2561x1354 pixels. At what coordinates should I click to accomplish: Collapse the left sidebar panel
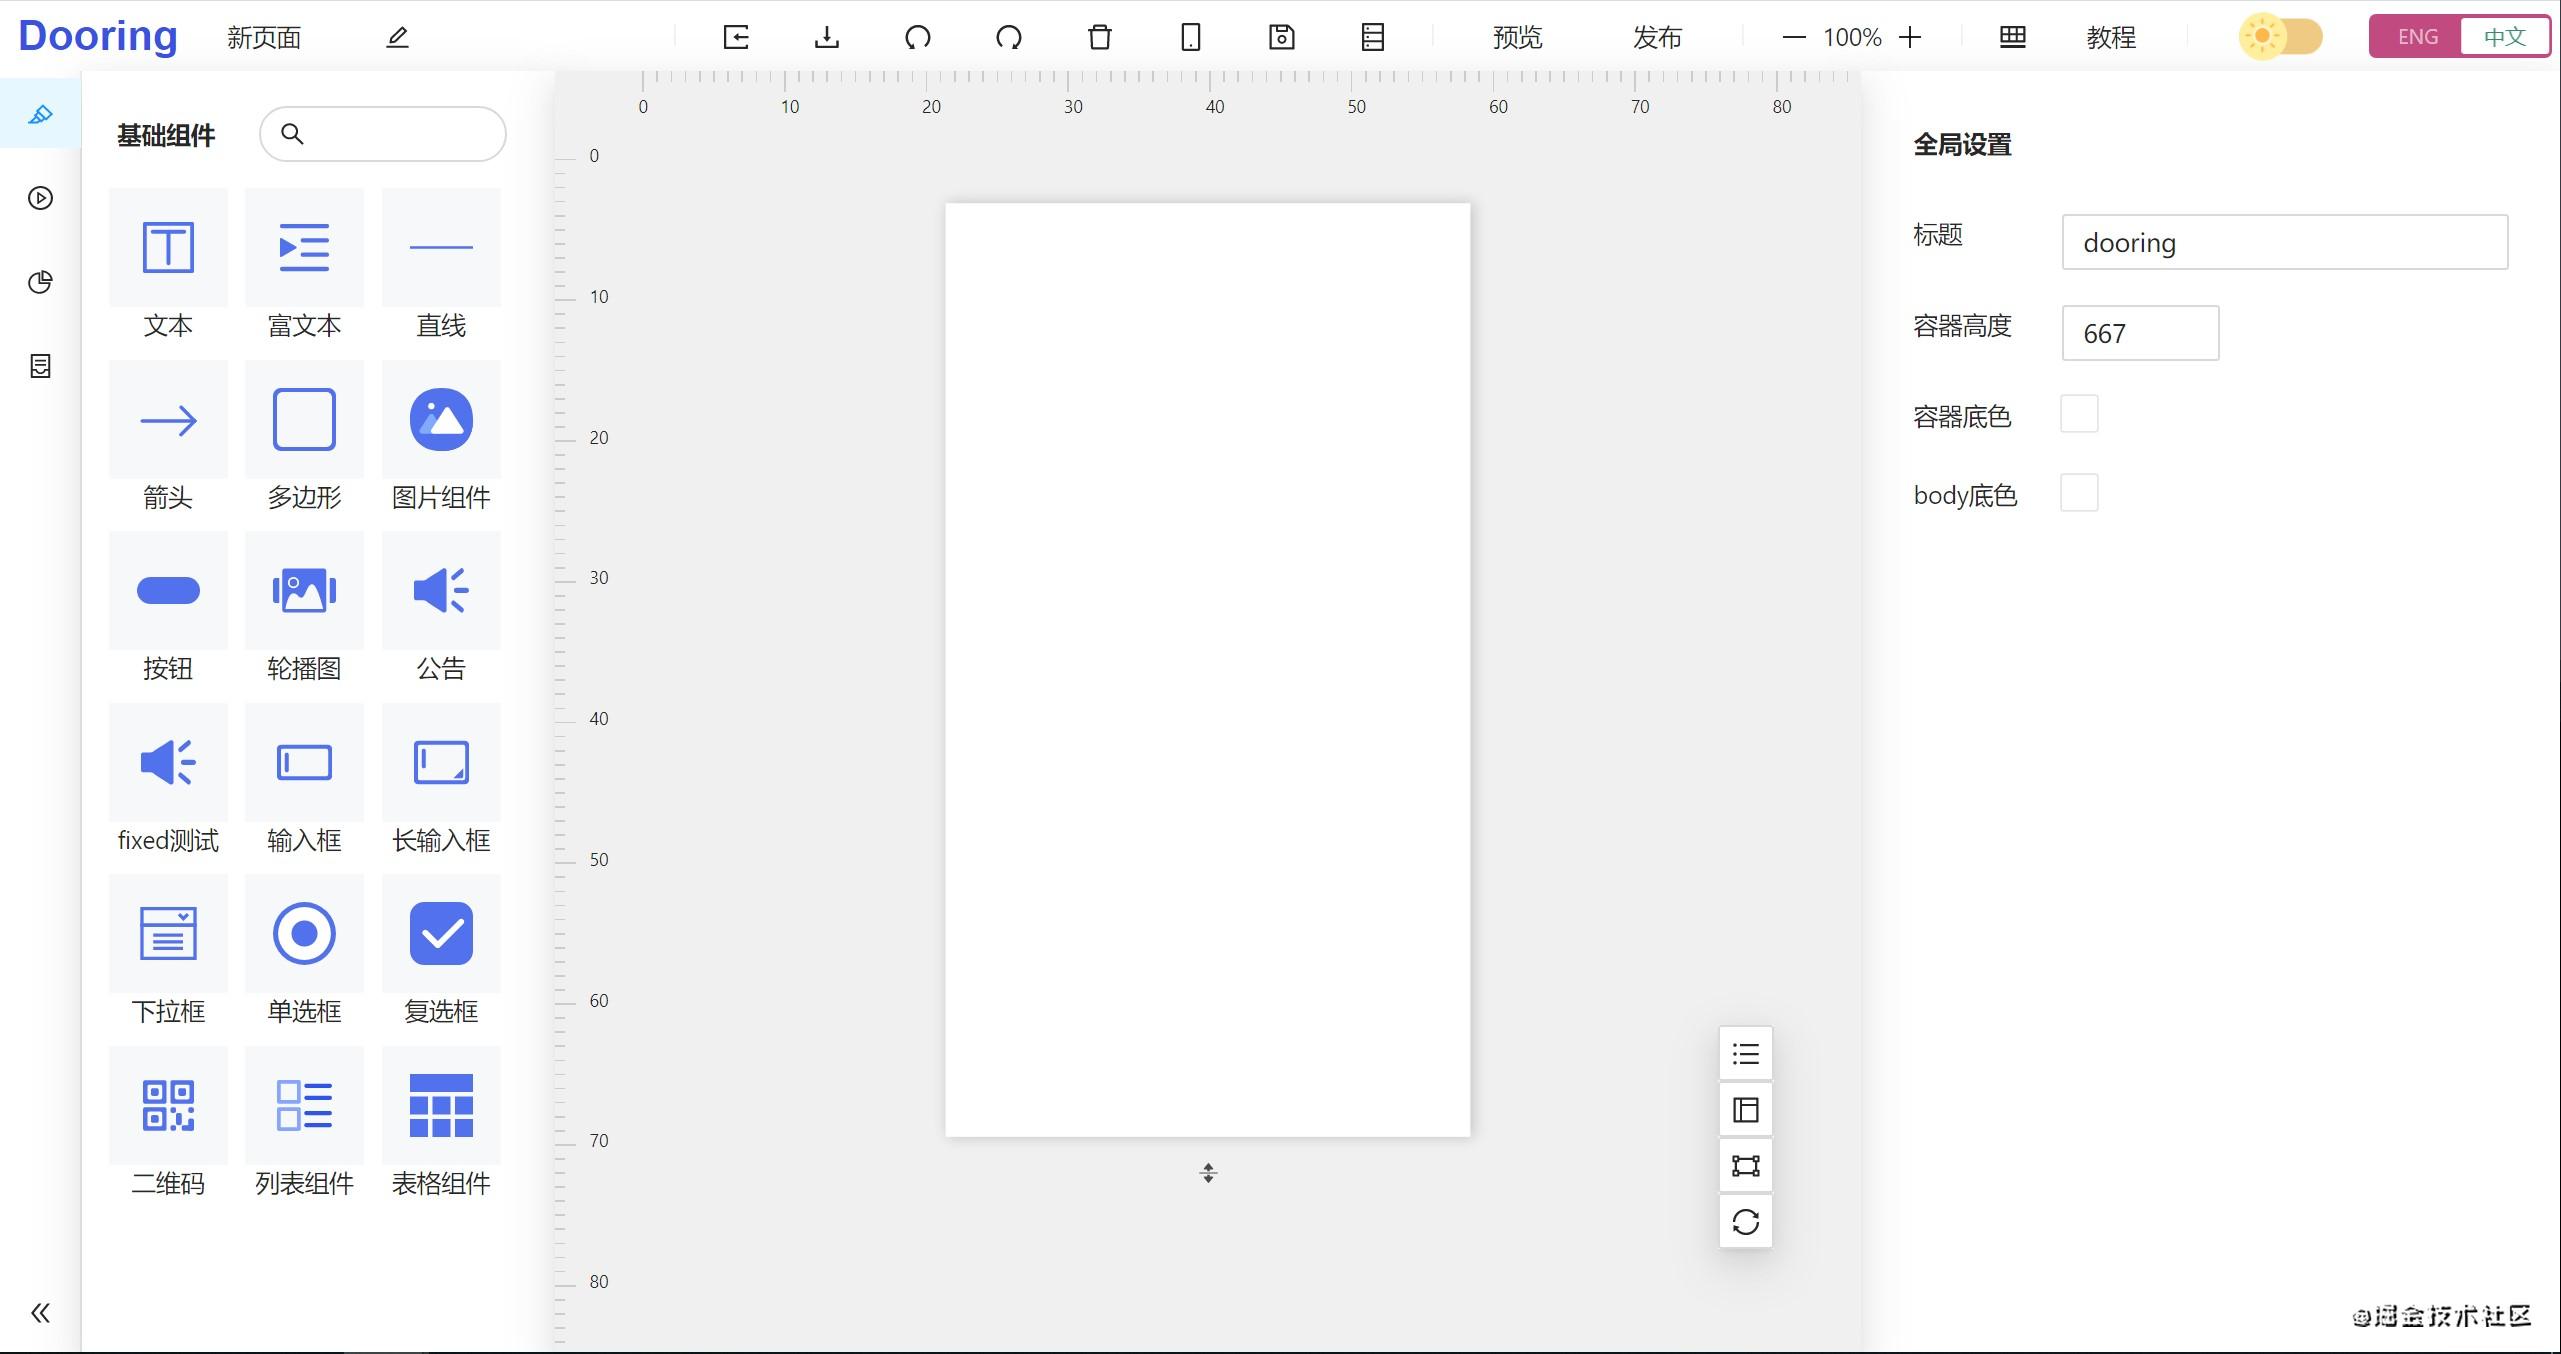click(40, 1312)
